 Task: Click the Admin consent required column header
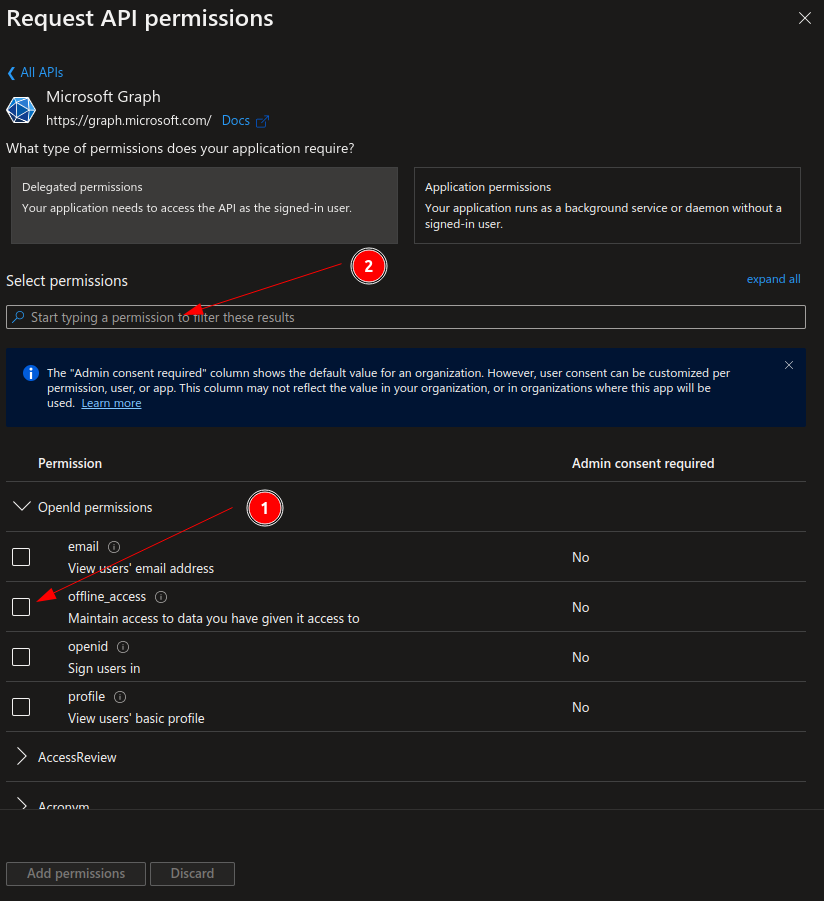(x=643, y=463)
